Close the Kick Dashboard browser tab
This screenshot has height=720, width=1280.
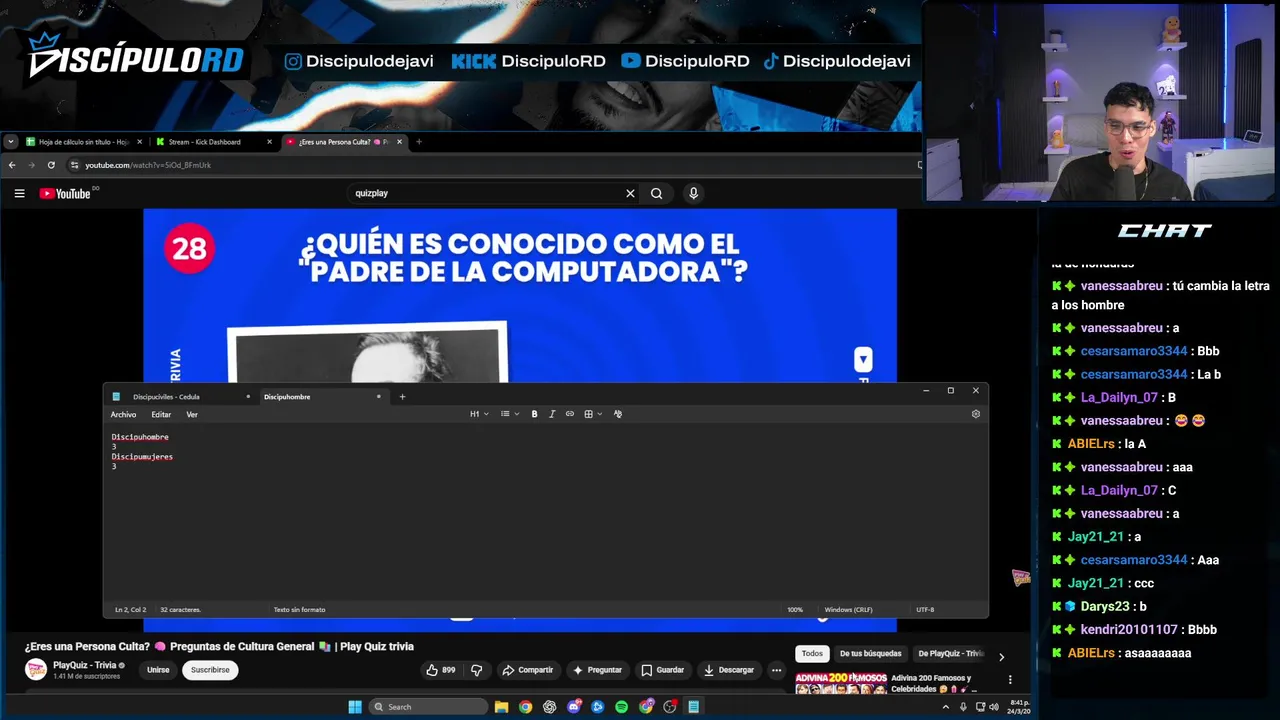tap(269, 142)
